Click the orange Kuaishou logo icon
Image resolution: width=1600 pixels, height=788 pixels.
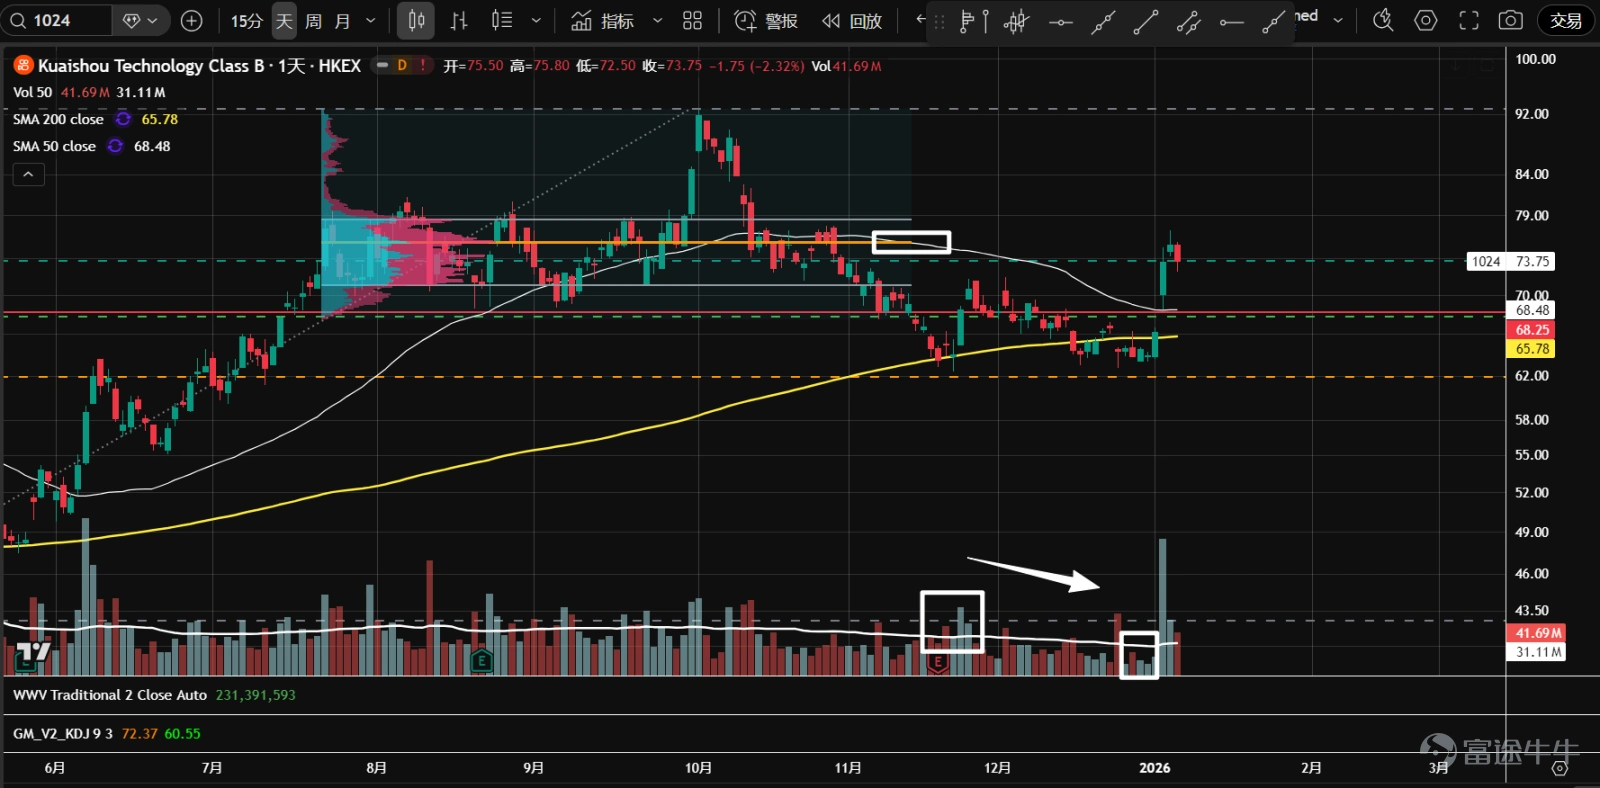(23, 66)
